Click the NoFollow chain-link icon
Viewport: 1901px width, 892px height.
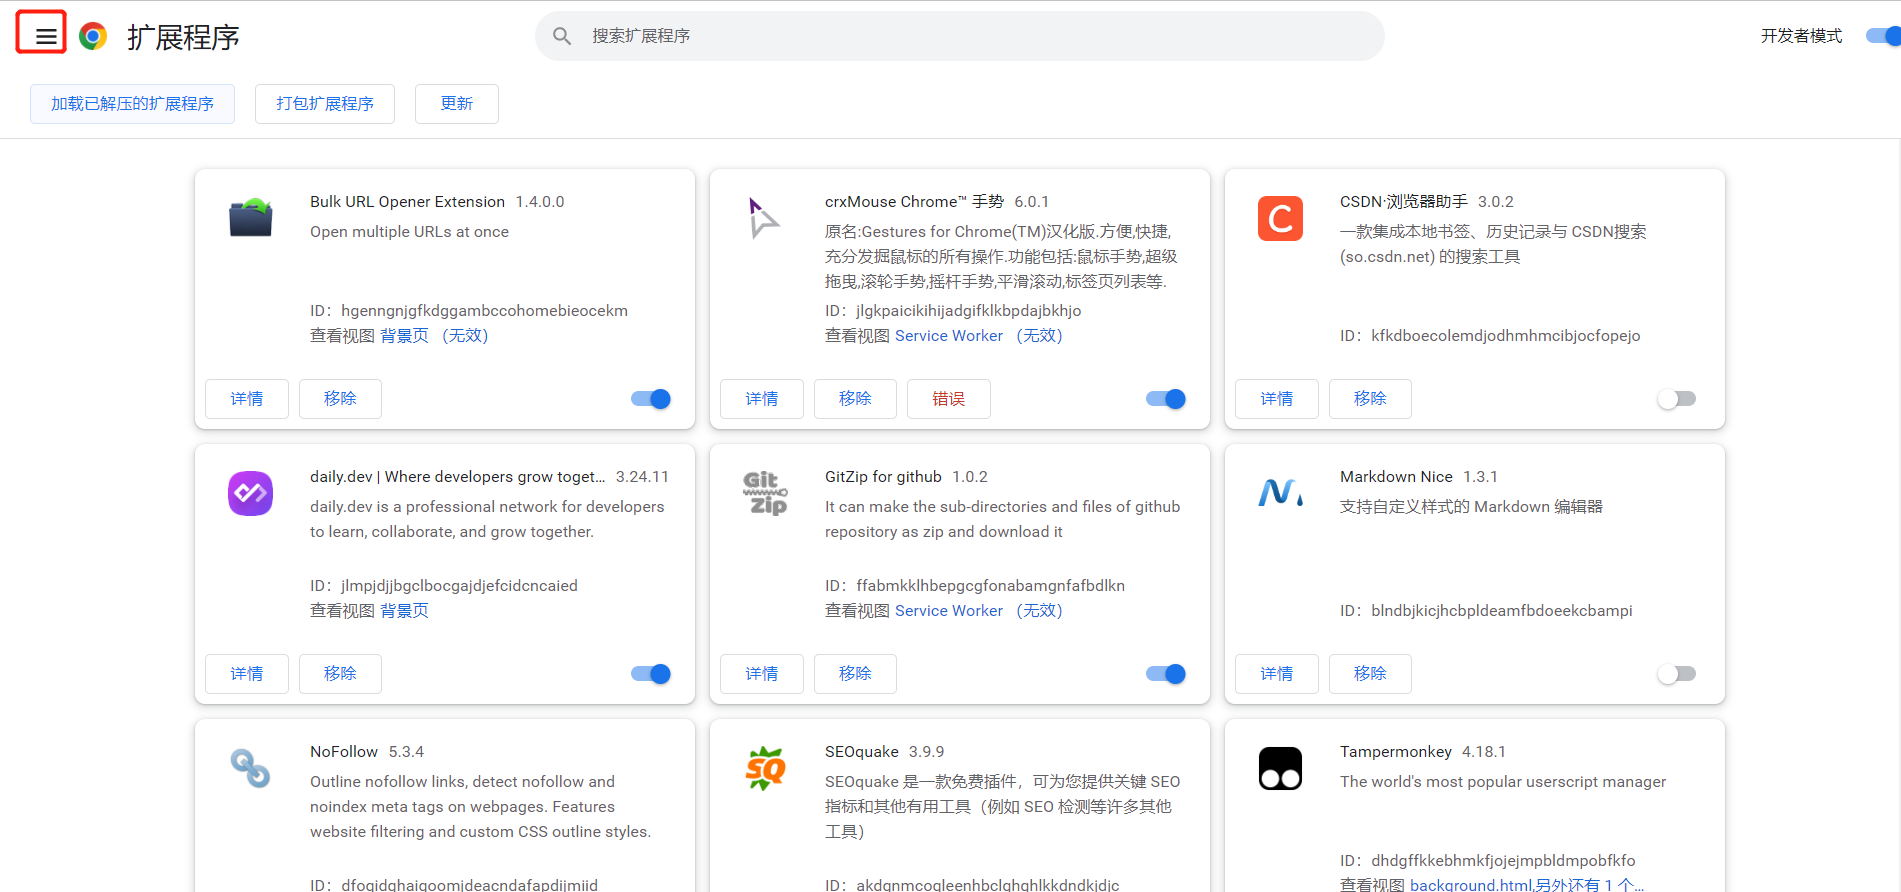coord(251,768)
